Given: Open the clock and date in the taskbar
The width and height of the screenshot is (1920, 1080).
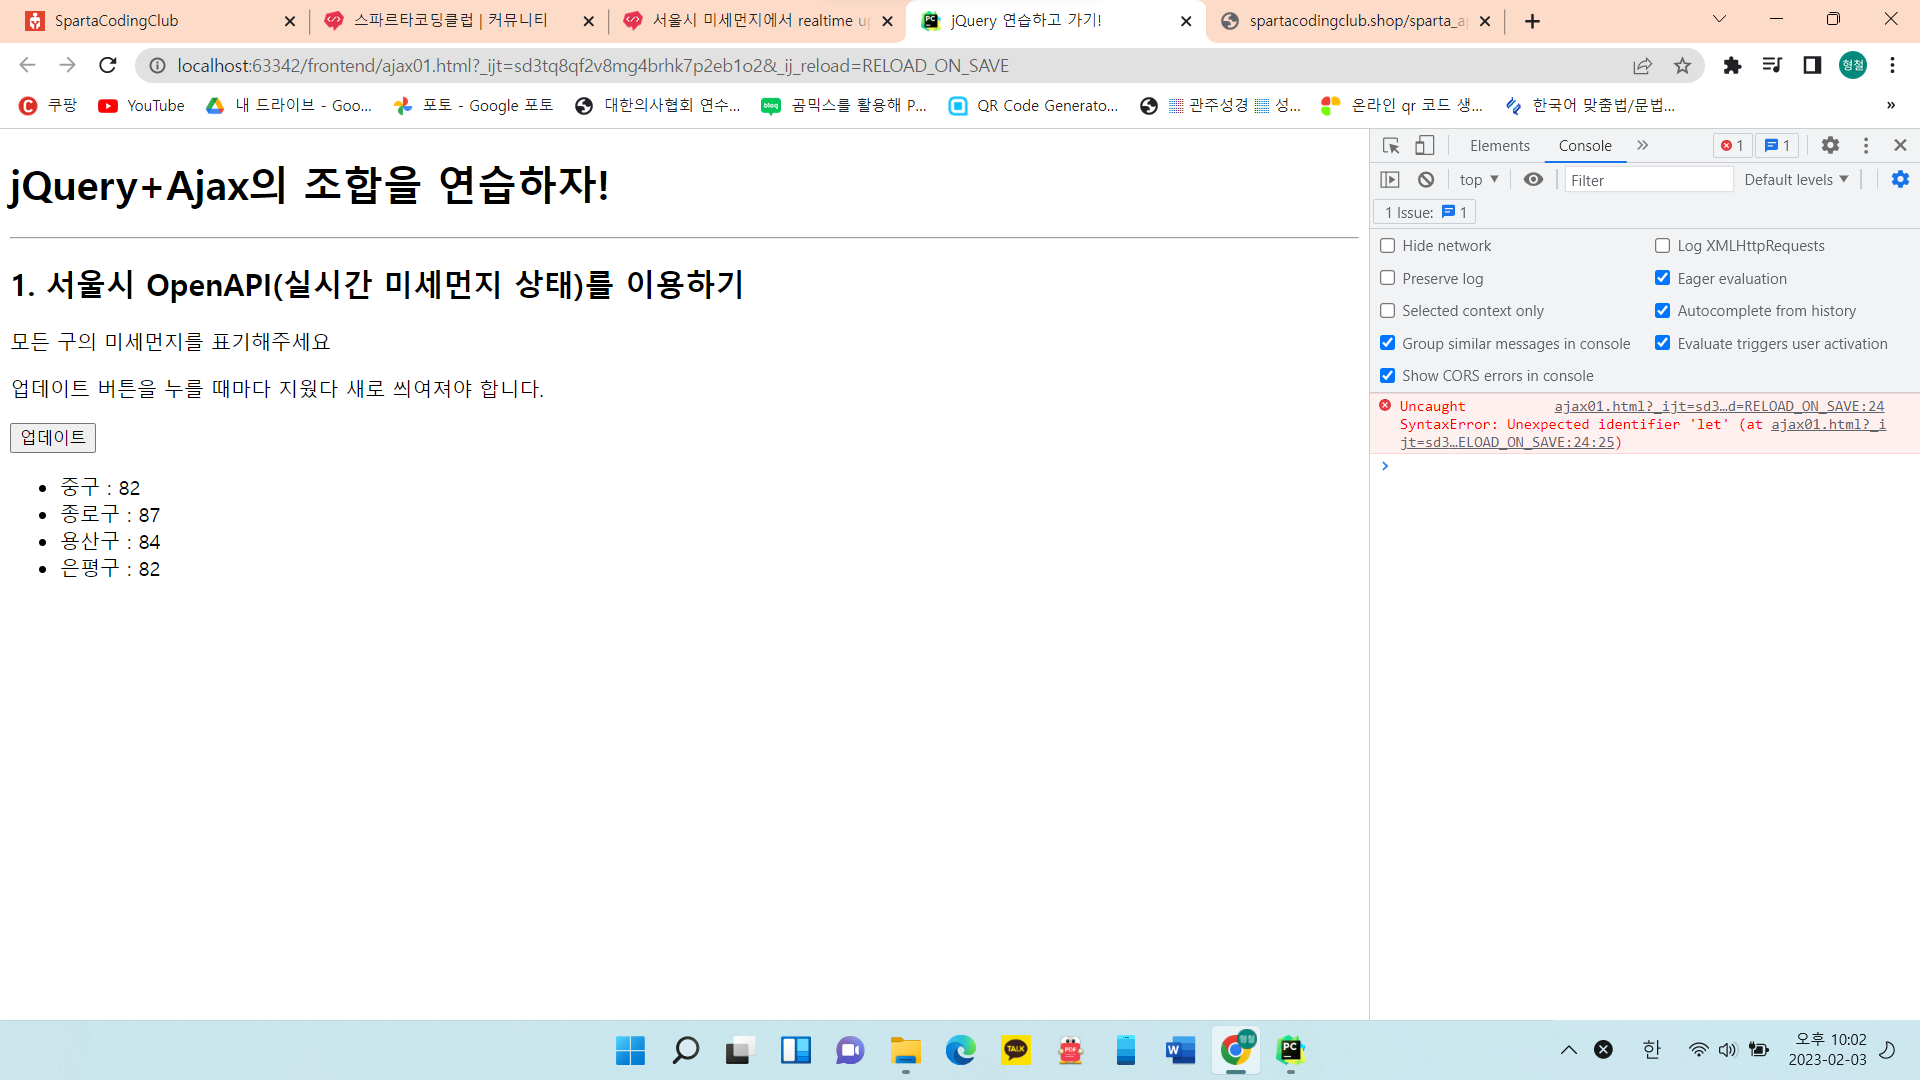Looking at the screenshot, I should [x=1828, y=1050].
